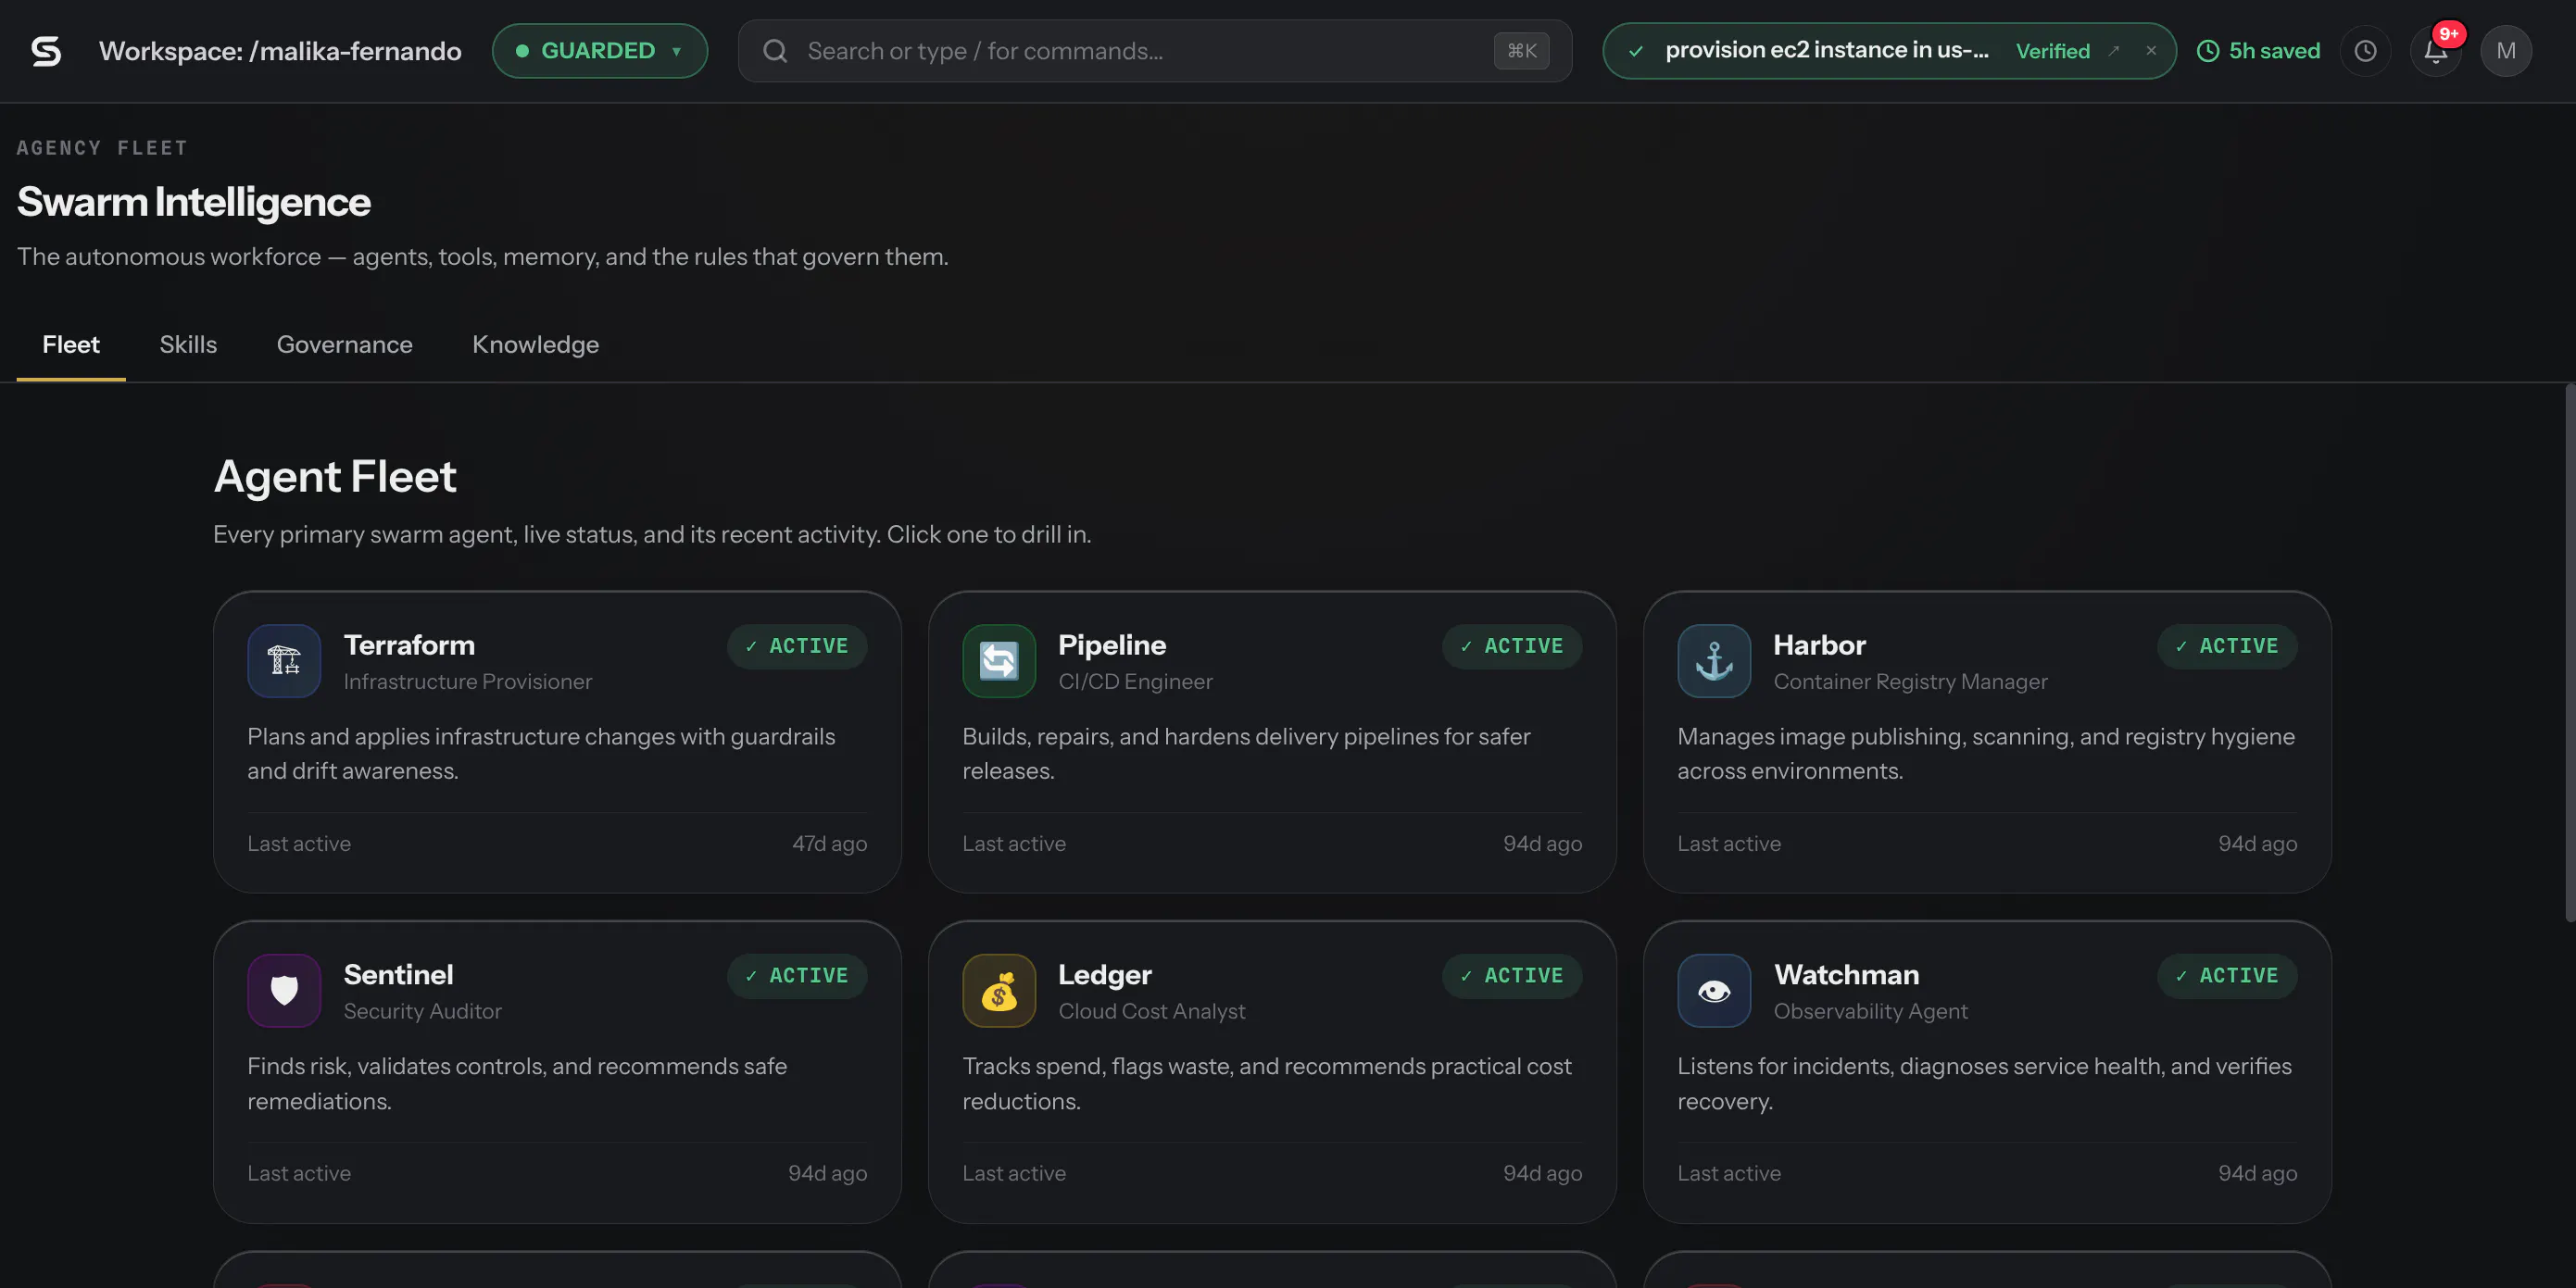Click the Terraform ACTIVE status badge
The image size is (2576, 1288).
(x=797, y=646)
